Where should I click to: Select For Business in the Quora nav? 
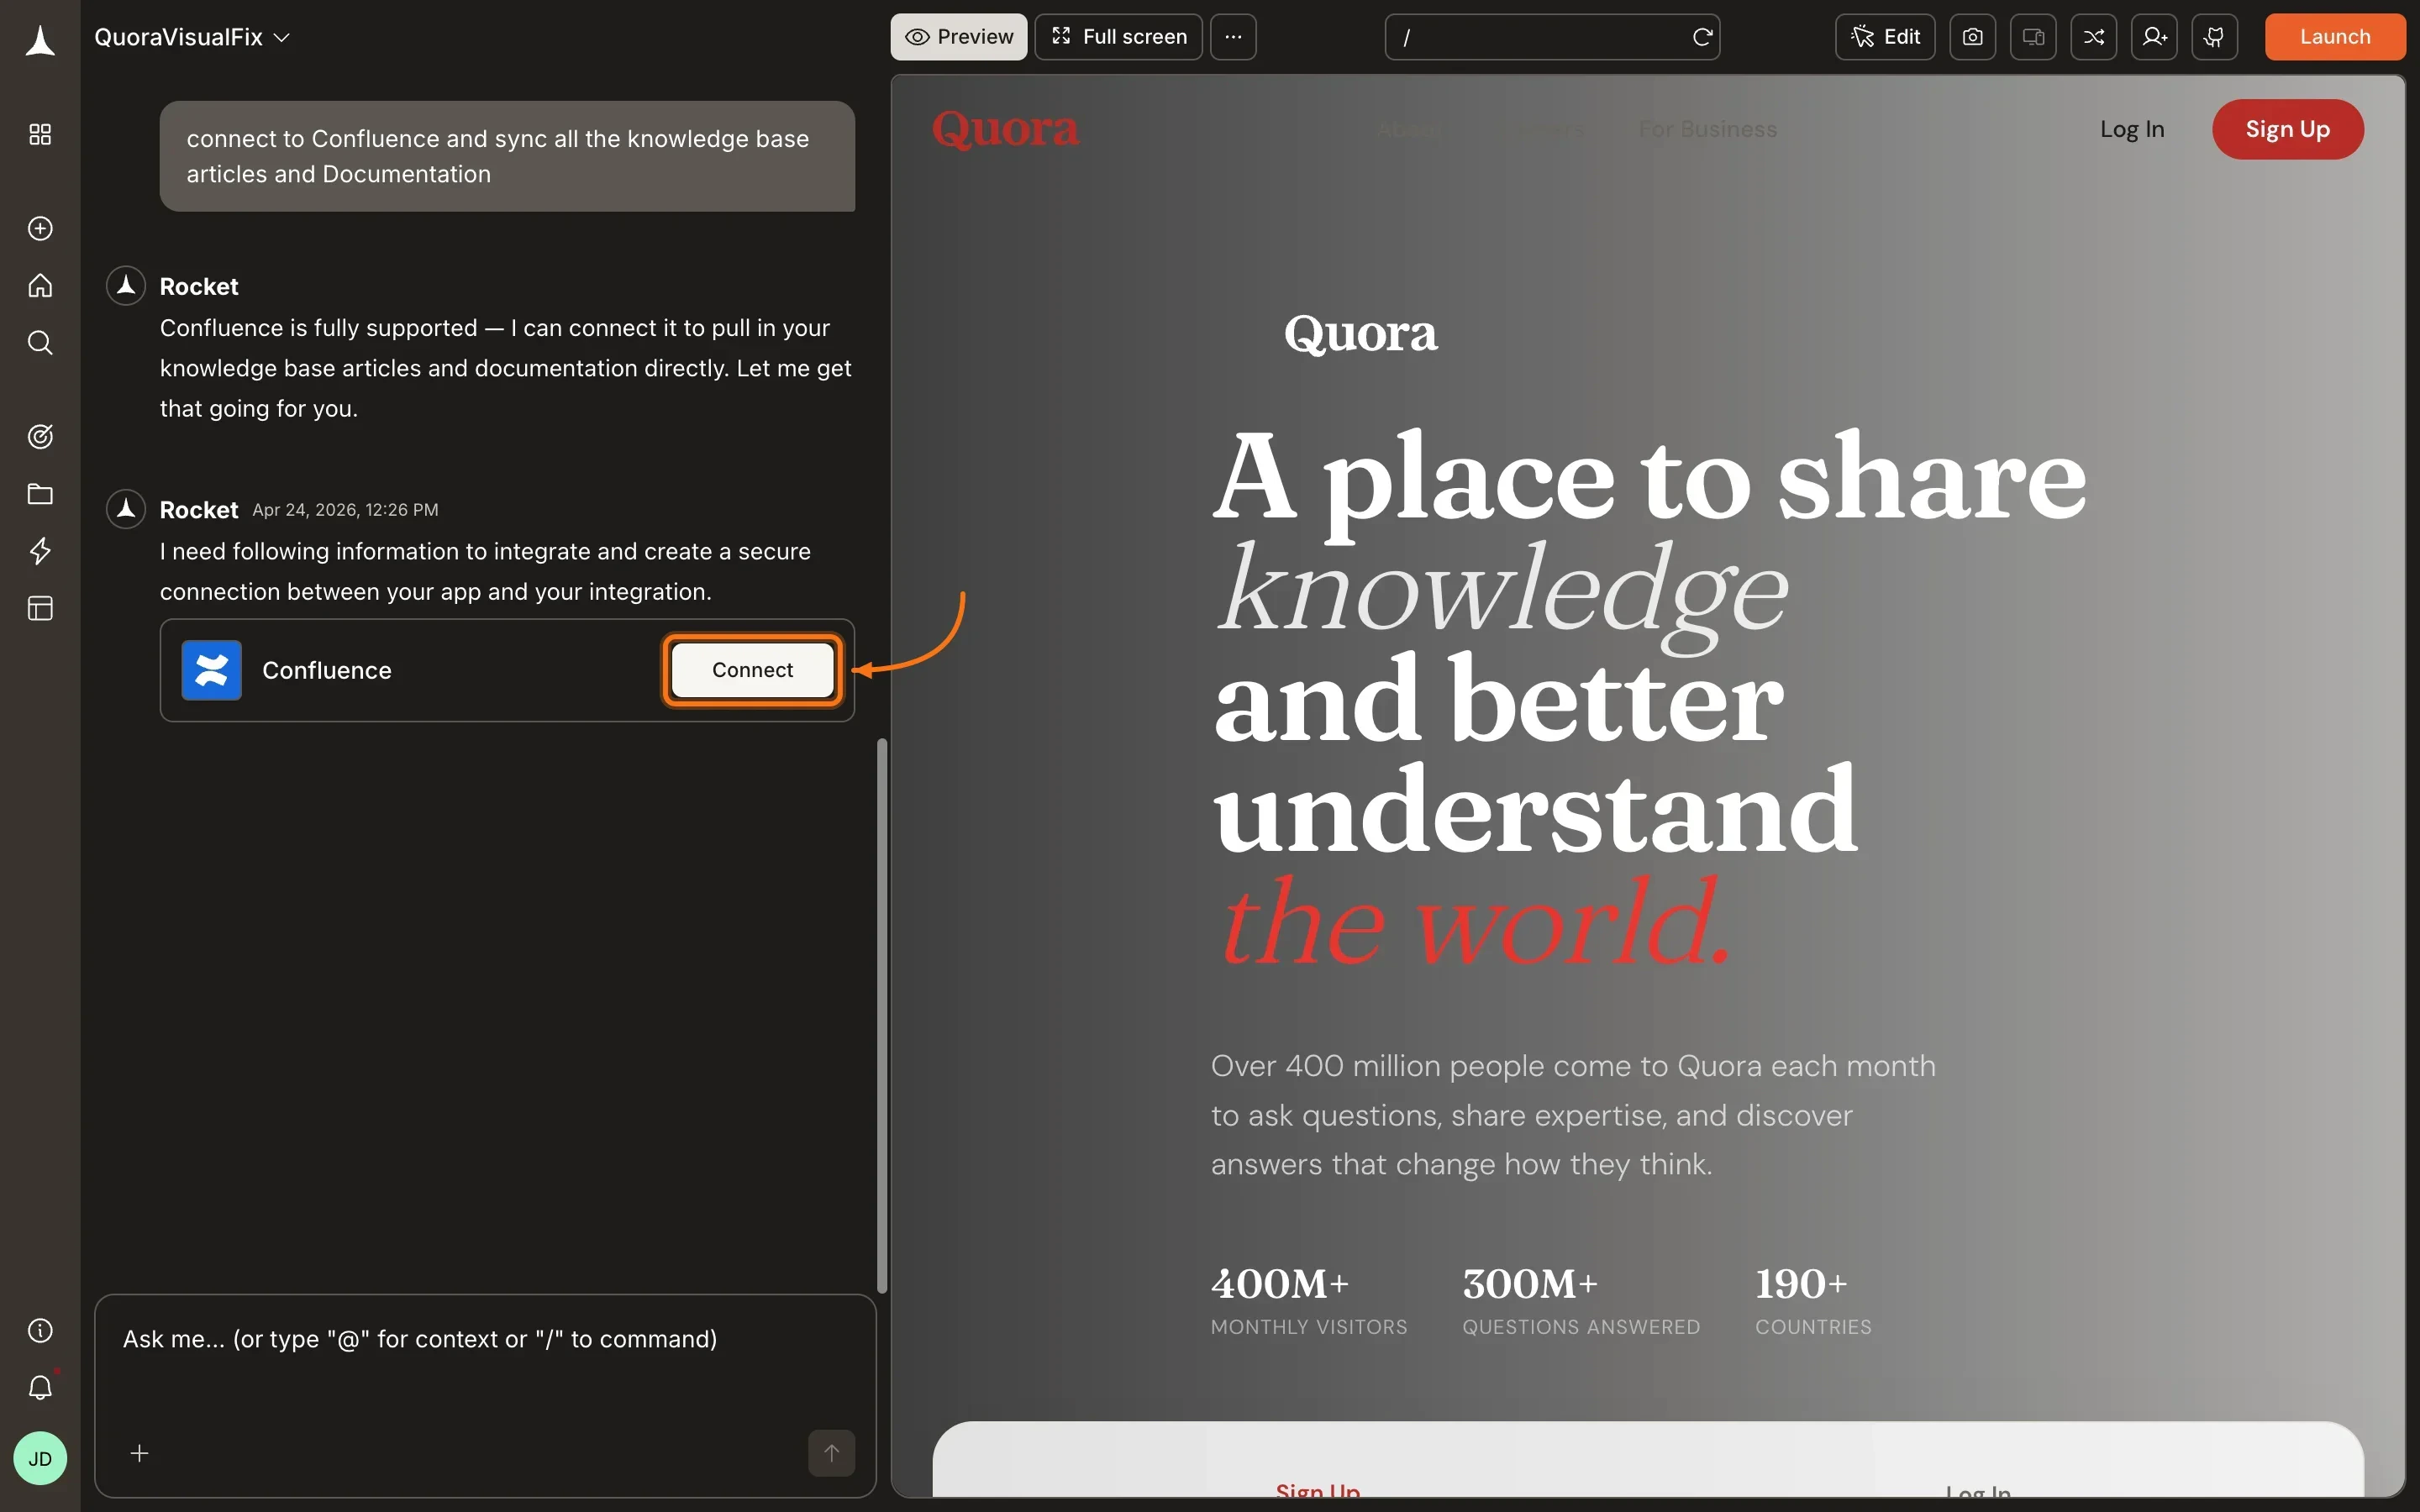[x=1707, y=129]
